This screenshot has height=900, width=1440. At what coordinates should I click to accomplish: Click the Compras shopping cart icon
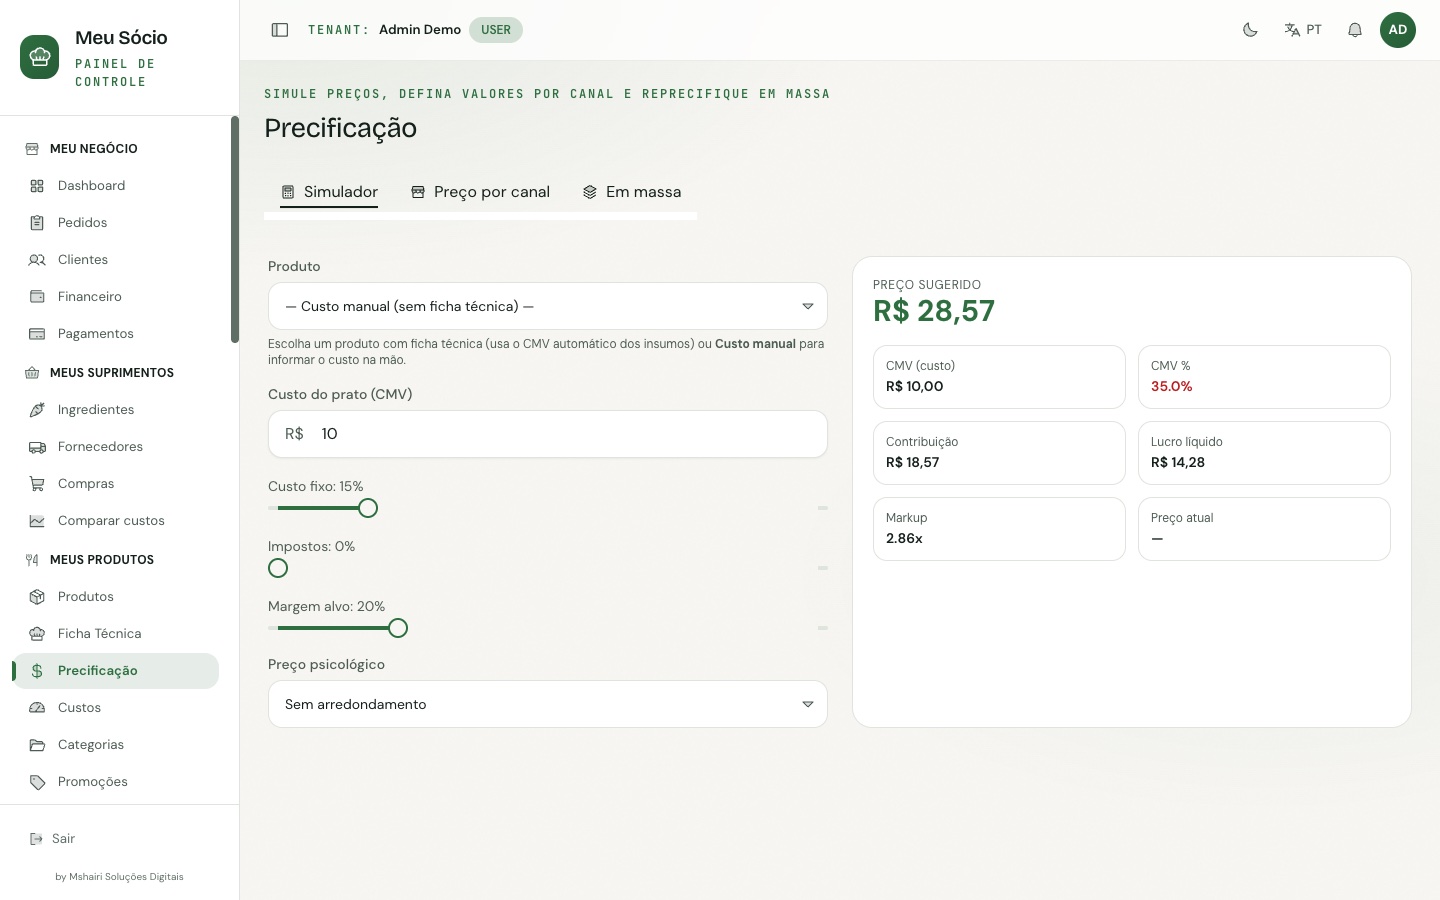click(37, 484)
